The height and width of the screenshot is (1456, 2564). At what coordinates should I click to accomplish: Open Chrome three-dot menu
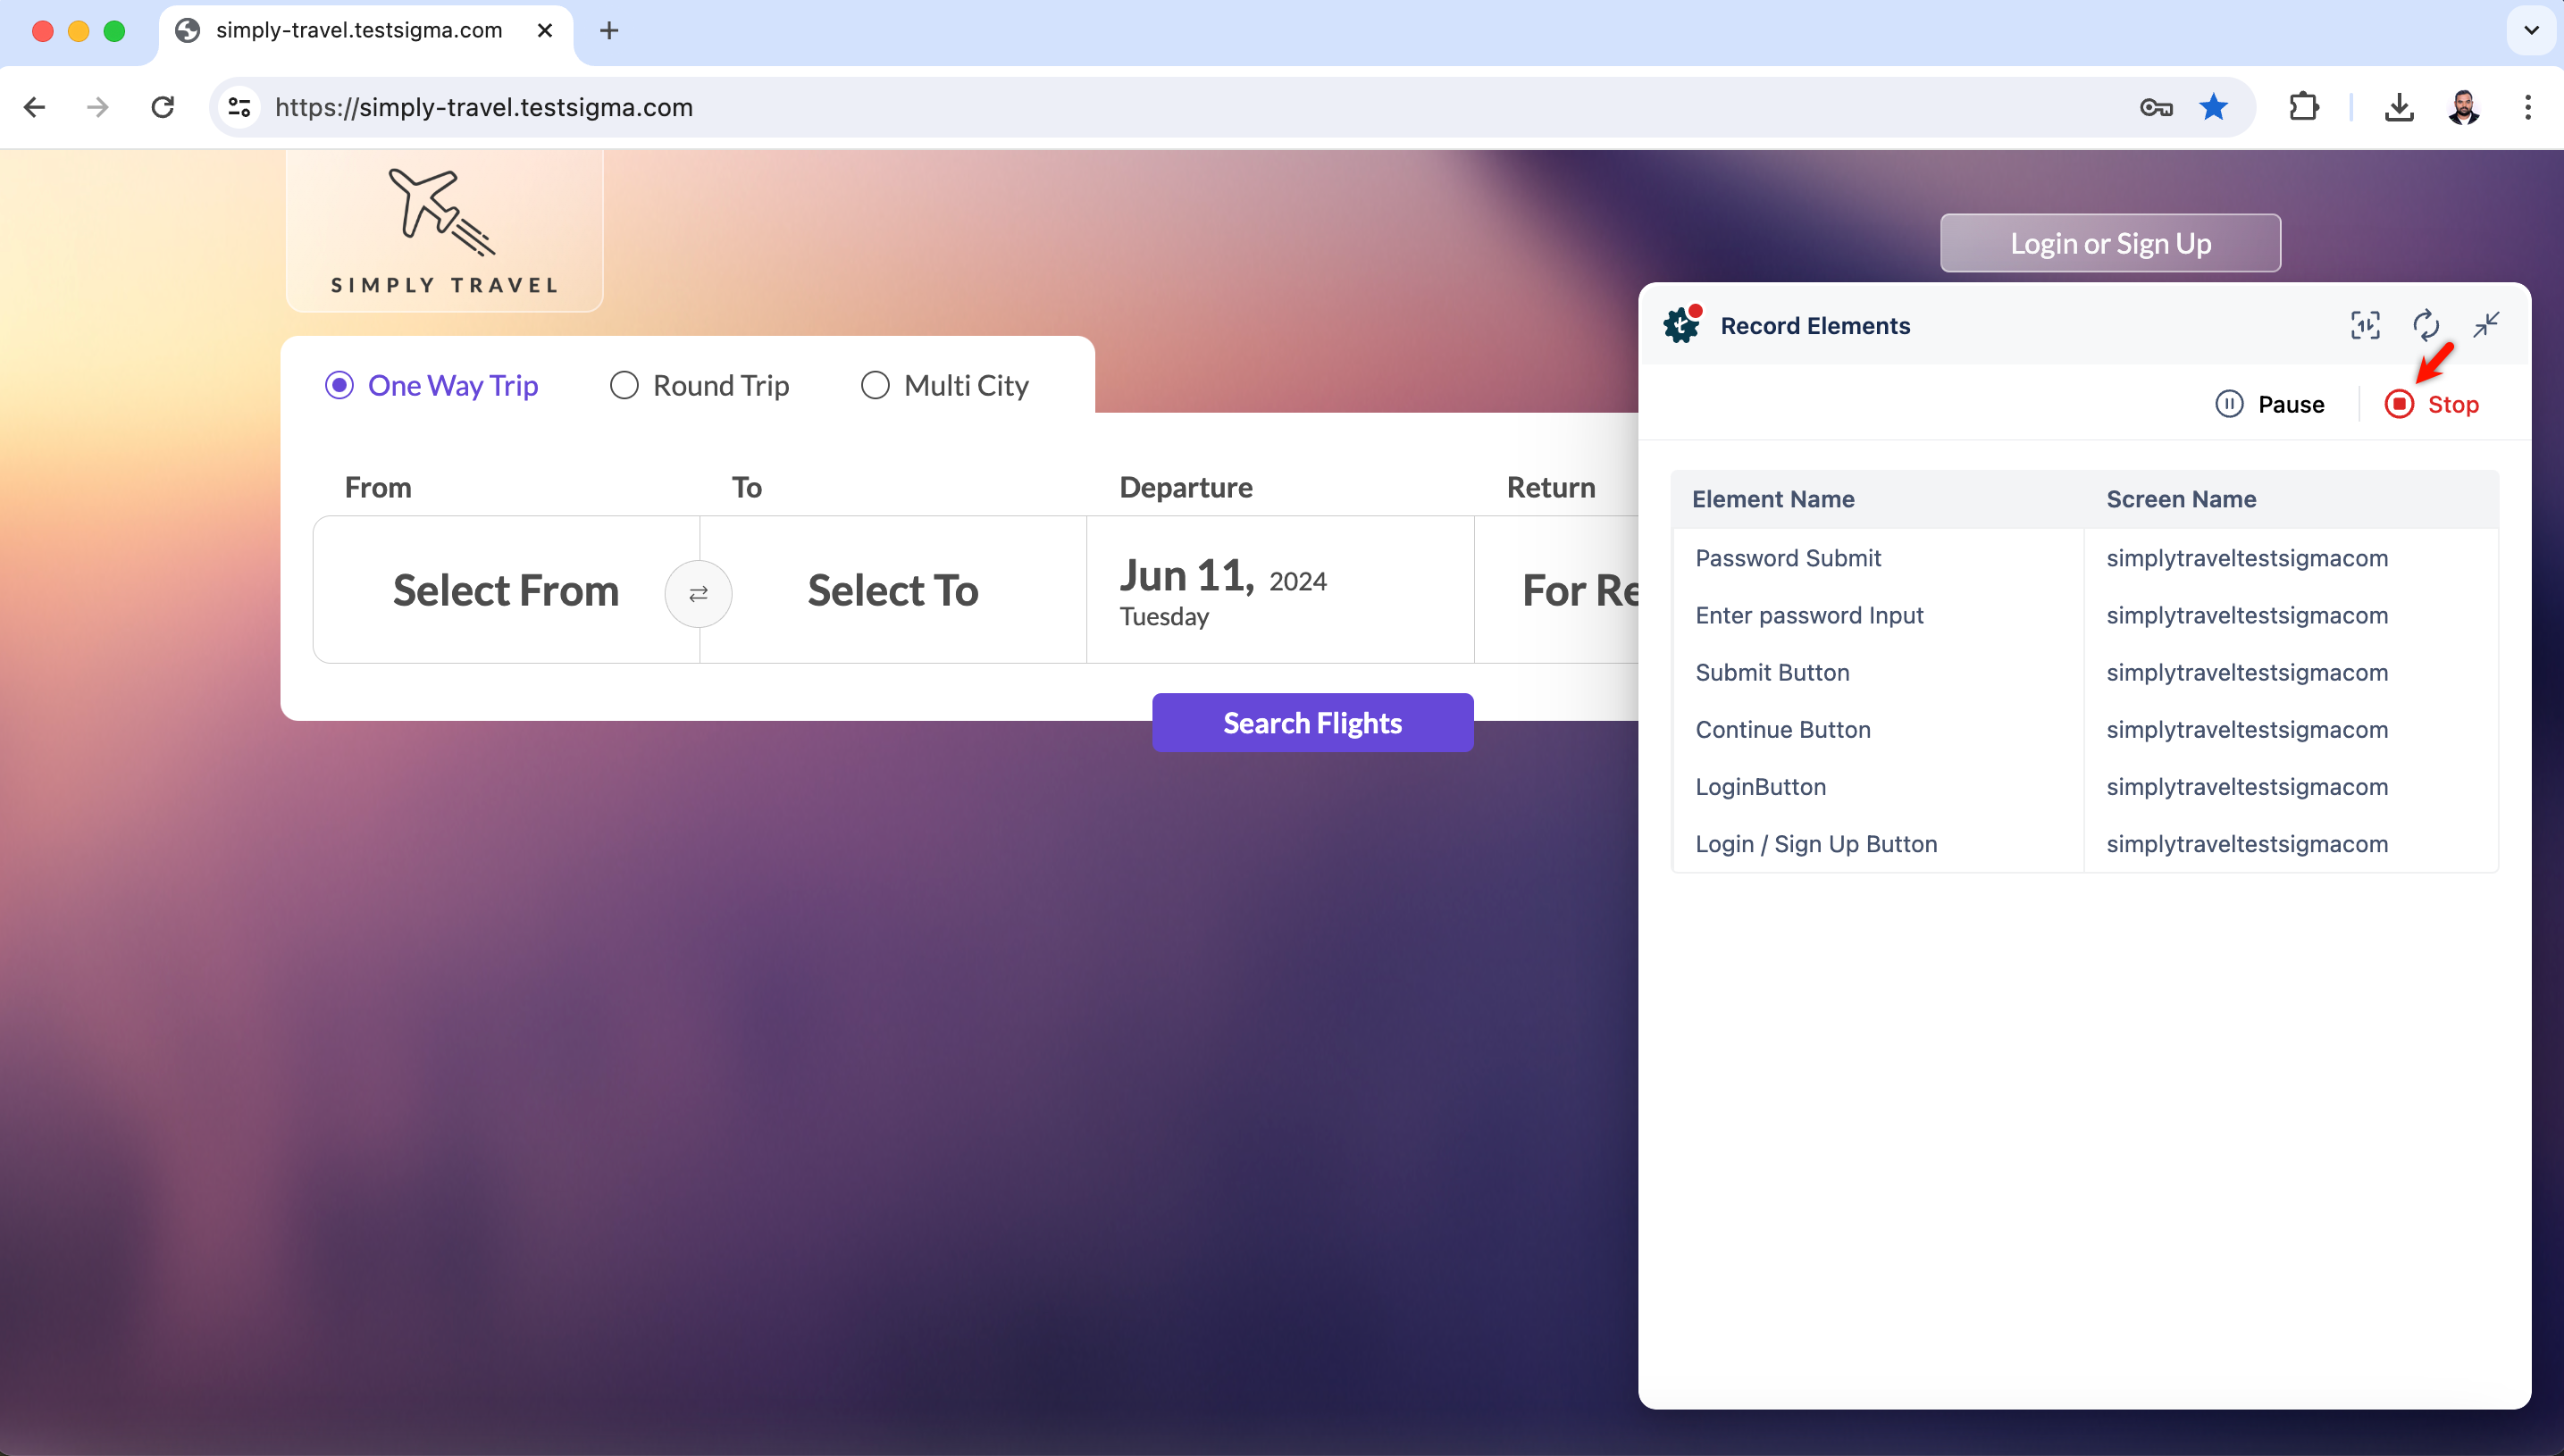pyautogui.click(x=2528, y=107)
